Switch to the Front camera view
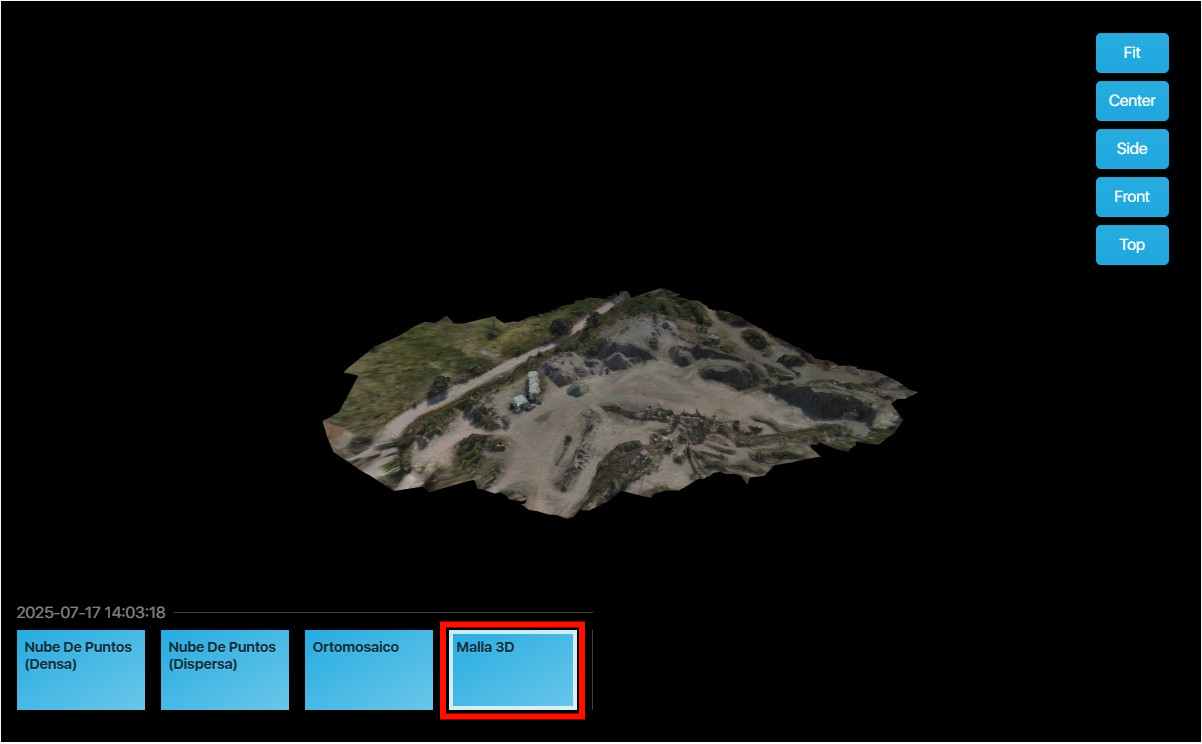Image resolution: width=1202 pixels, height=744 pixels. [1131, 197]
